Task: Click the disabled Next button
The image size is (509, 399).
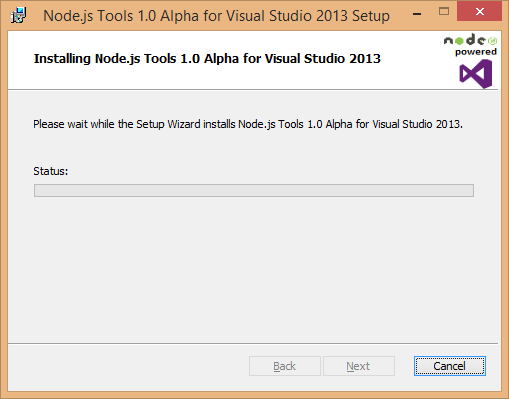Action: (359, 366)
